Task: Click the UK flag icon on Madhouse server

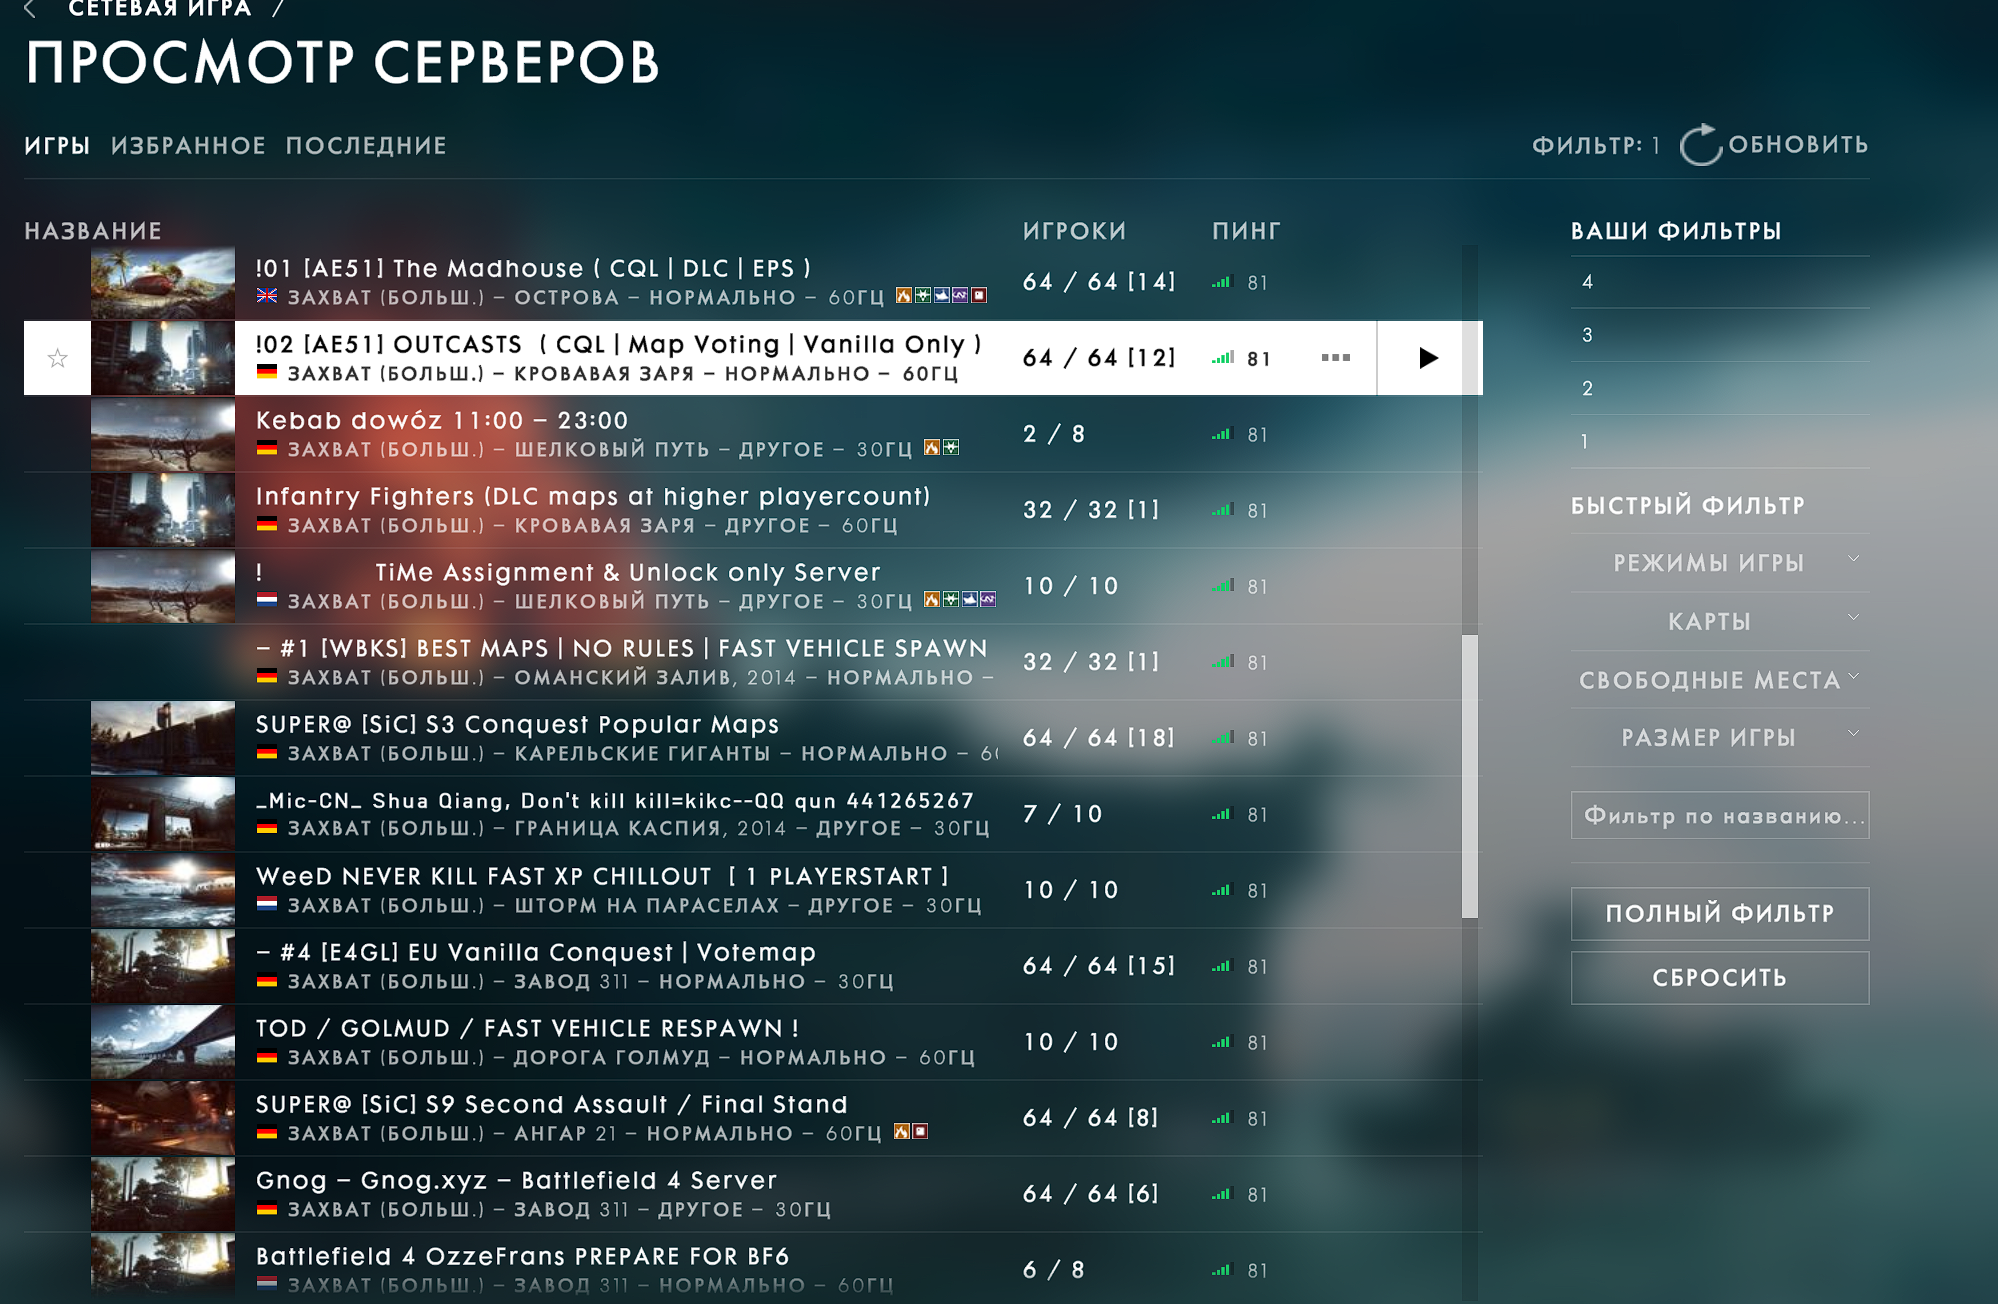Action: (x=267, y=296)
